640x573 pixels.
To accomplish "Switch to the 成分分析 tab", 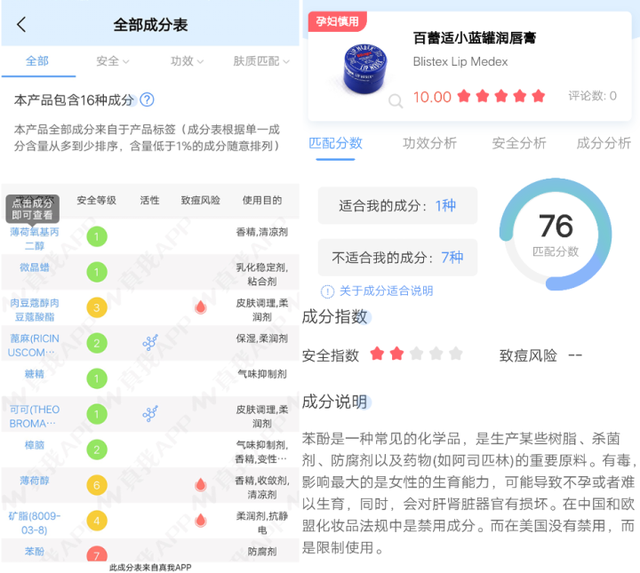I will point(603,143).
